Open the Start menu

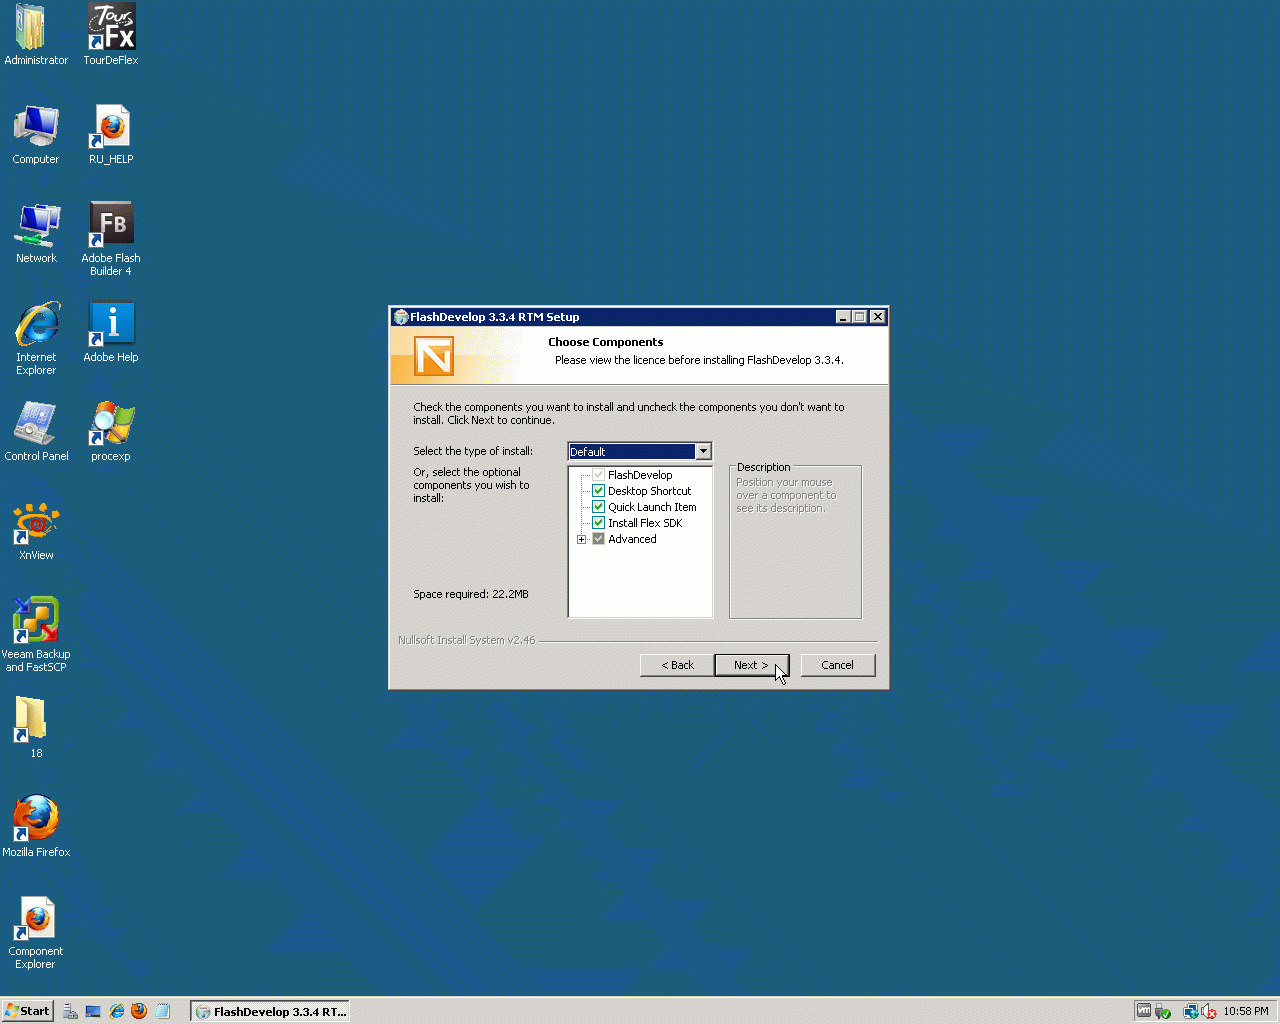coord(27,1011)
